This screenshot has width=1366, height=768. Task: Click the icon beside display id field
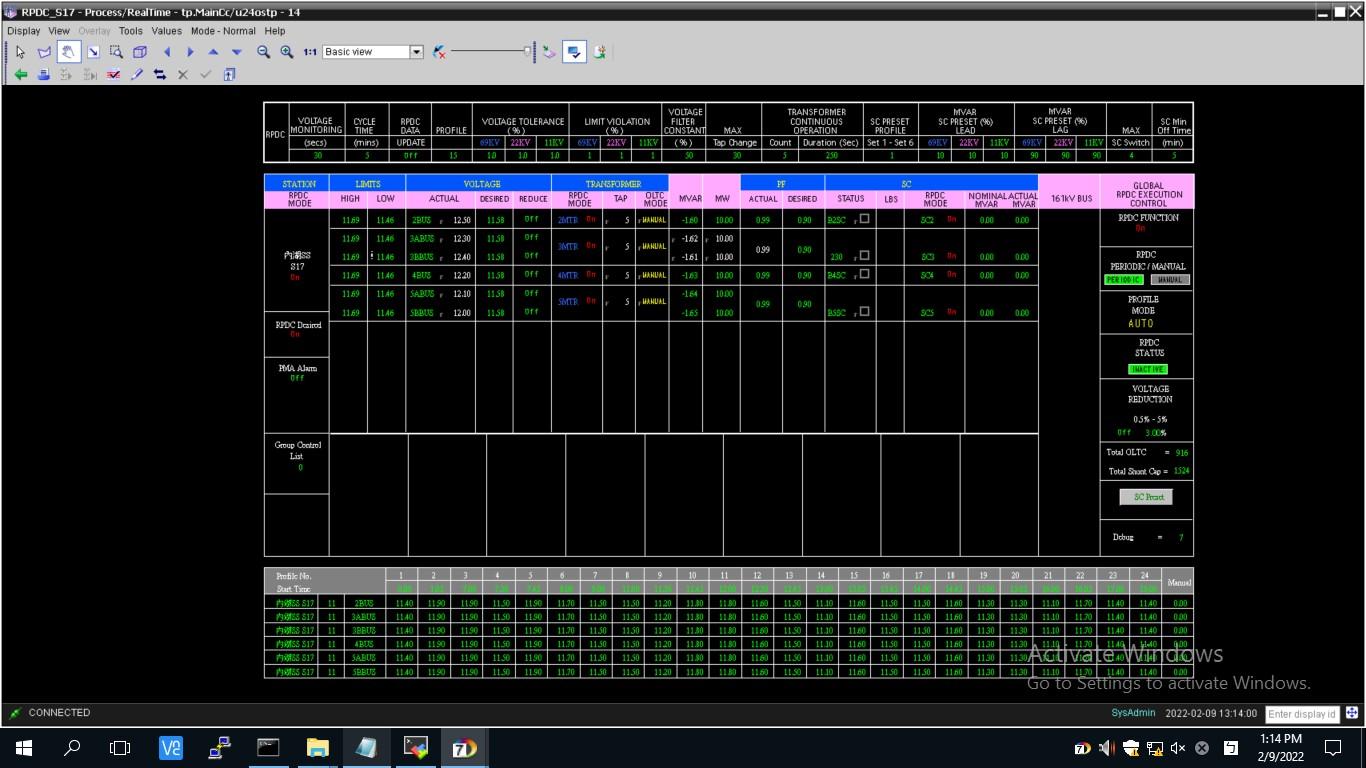(x=1352, y=713)
